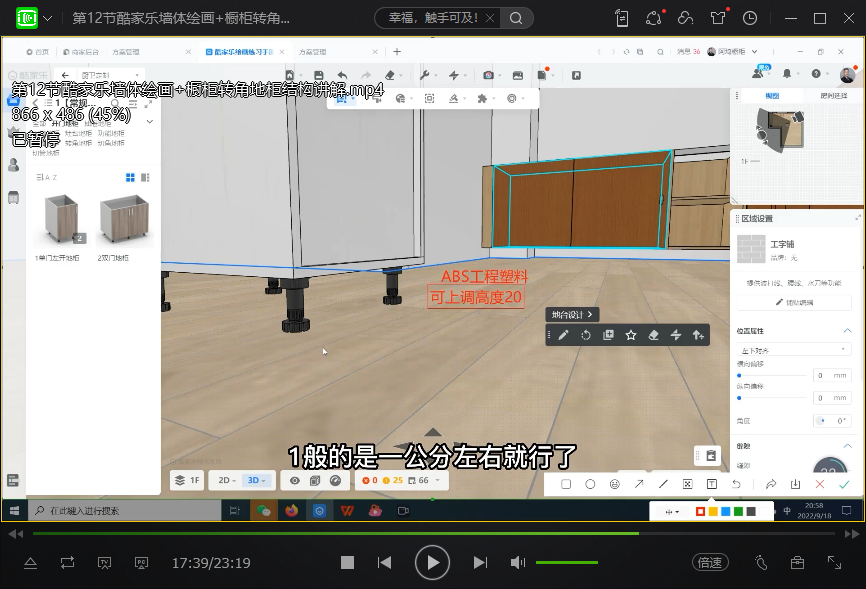Click the save icon in Kujiale toolbar
Image resolution: width=866 pixels, height=589 pixels.
pos(319,75)
